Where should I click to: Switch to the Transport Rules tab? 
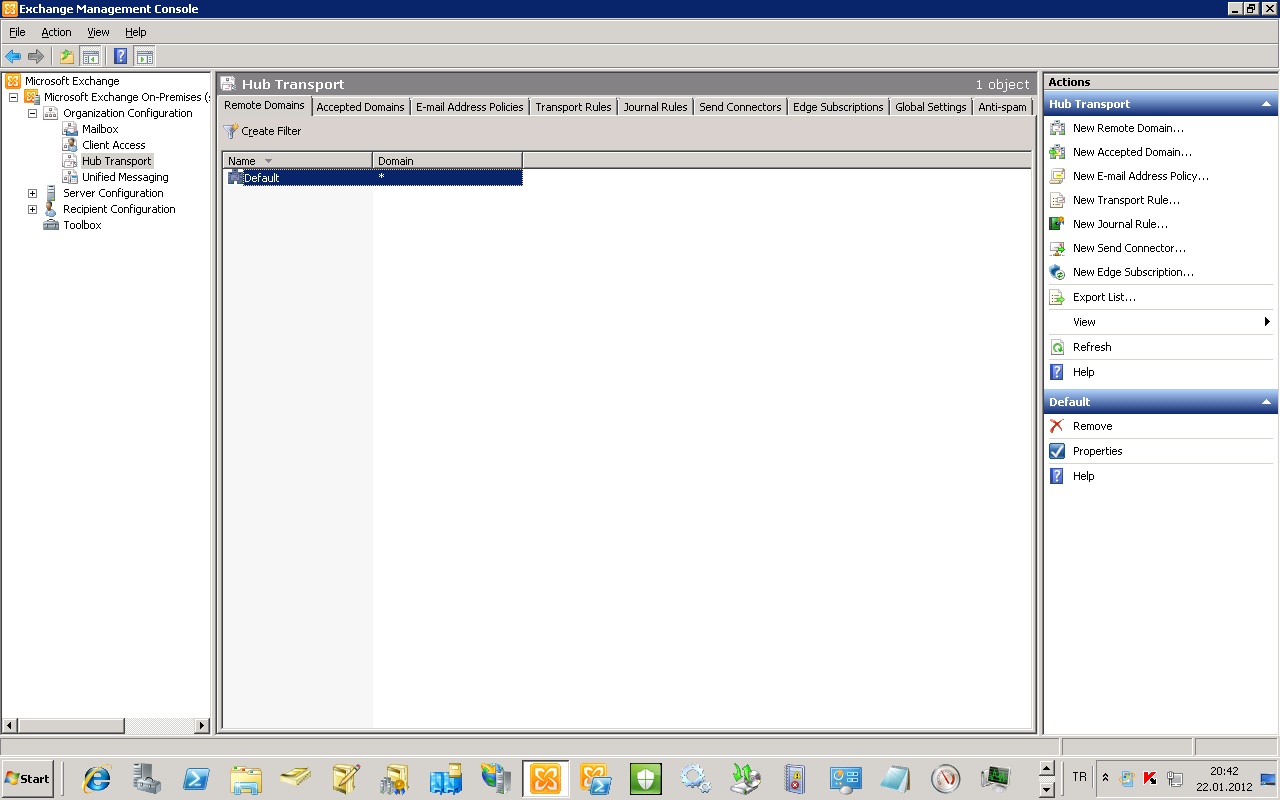click(573, 107)
